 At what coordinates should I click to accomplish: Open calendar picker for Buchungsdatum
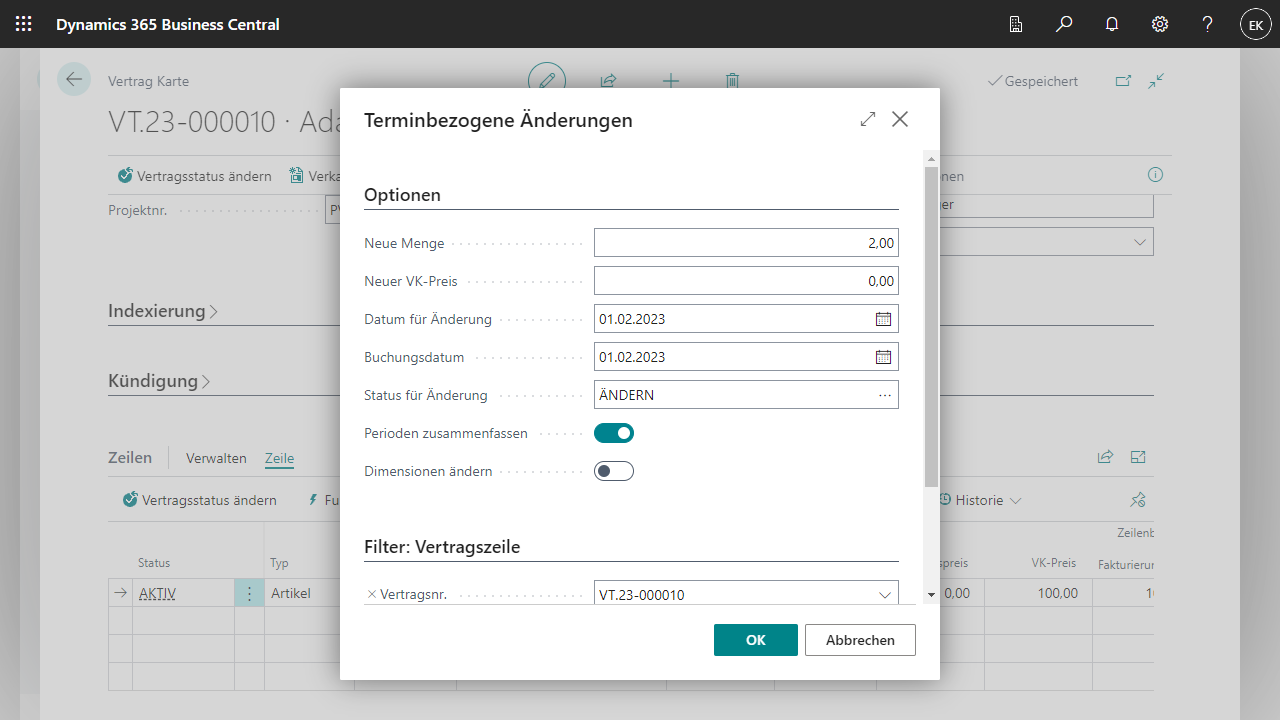click(883, 357)
